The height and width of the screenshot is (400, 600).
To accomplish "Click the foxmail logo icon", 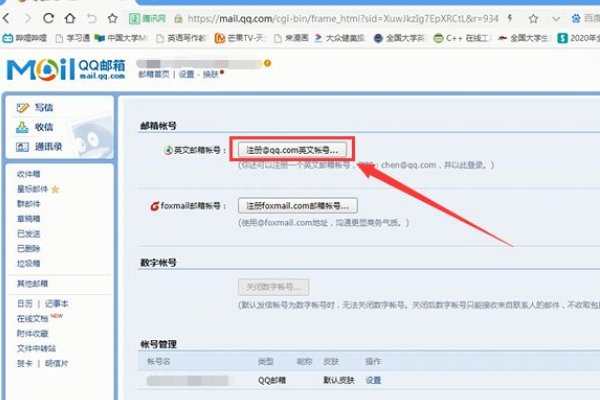I will [x=155, y=206].
